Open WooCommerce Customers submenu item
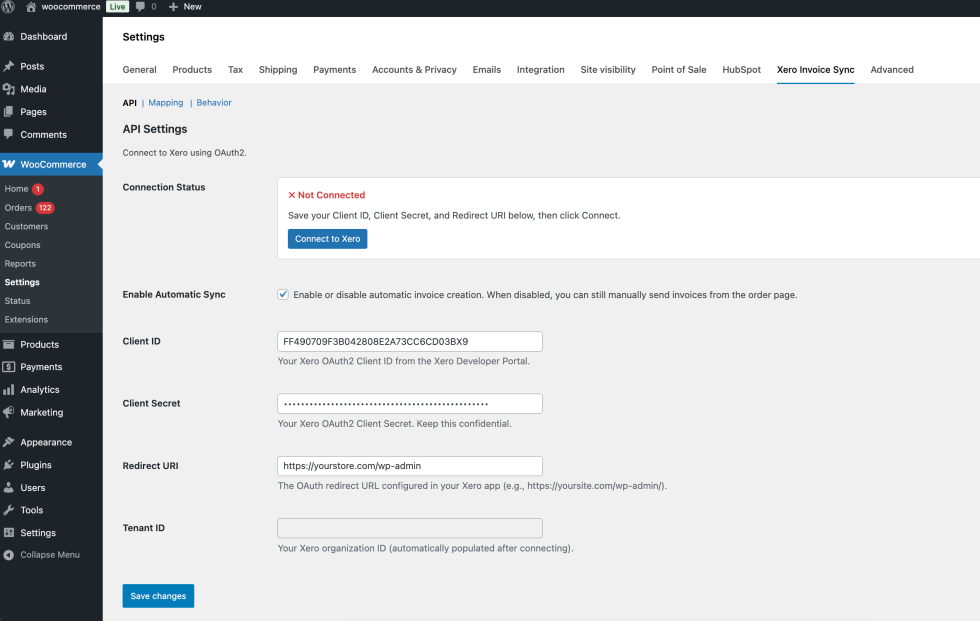This screenshot has height=621, width=980. 26,226
